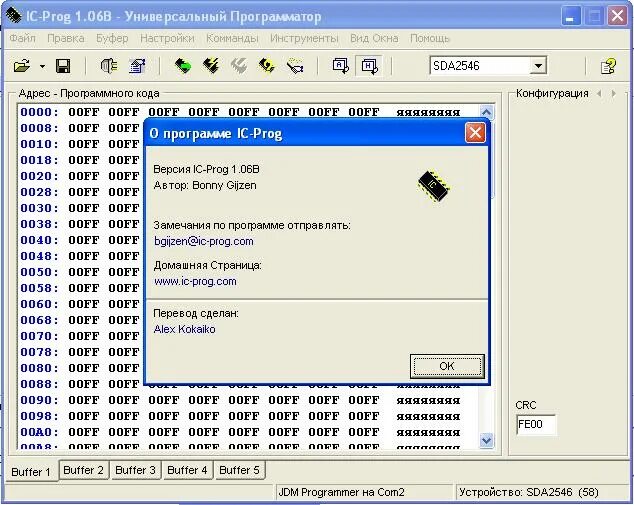Verify chip with the magnifier chip icon
This screenshot has width=634, height=505.
coord(295,66)
